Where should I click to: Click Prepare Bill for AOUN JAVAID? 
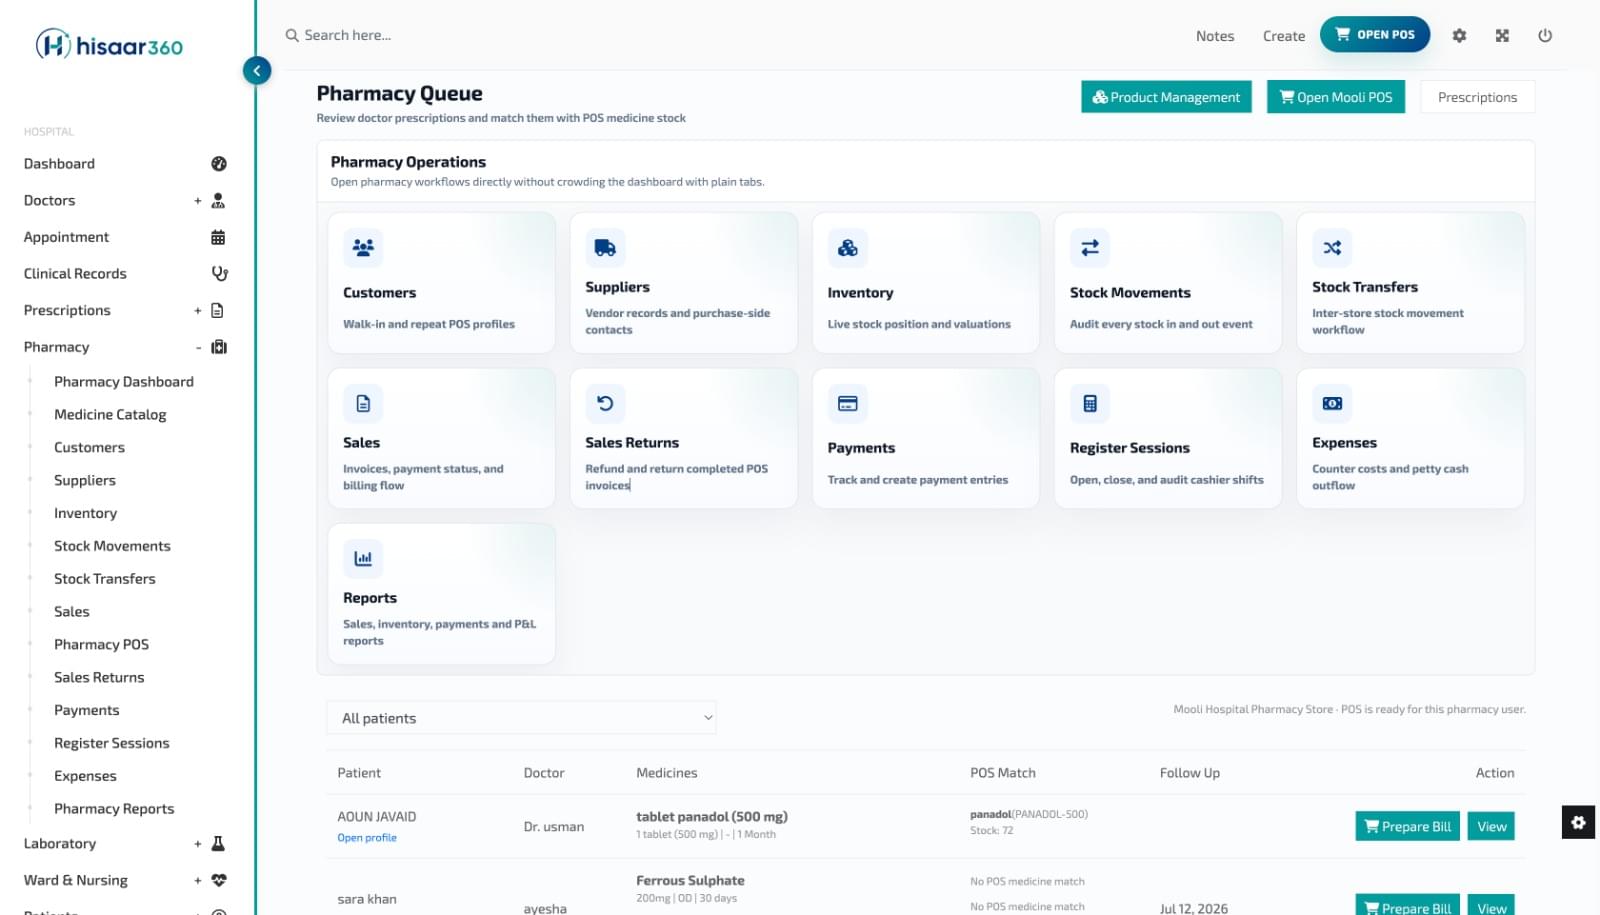pos(1407,826)
